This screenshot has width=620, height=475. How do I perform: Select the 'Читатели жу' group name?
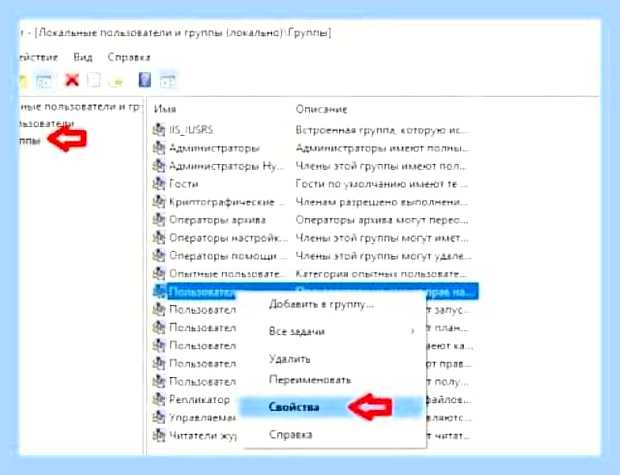click(x=203, y=435)
